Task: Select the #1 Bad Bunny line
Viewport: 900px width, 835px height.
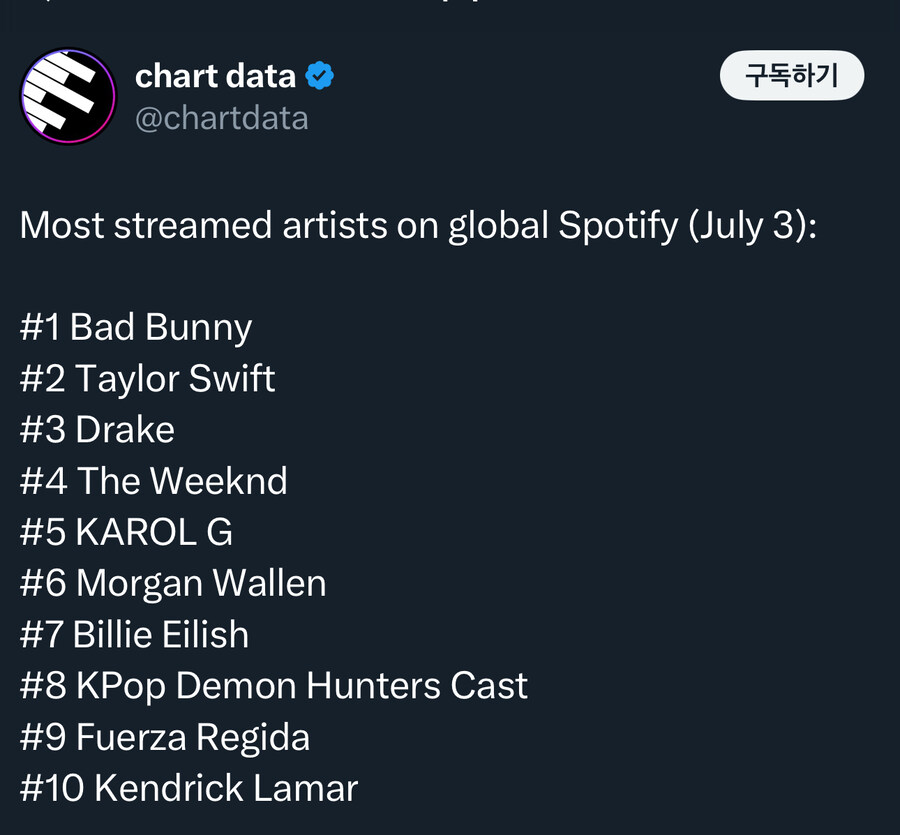Action: pyautogui.click(x=136, y=328)
